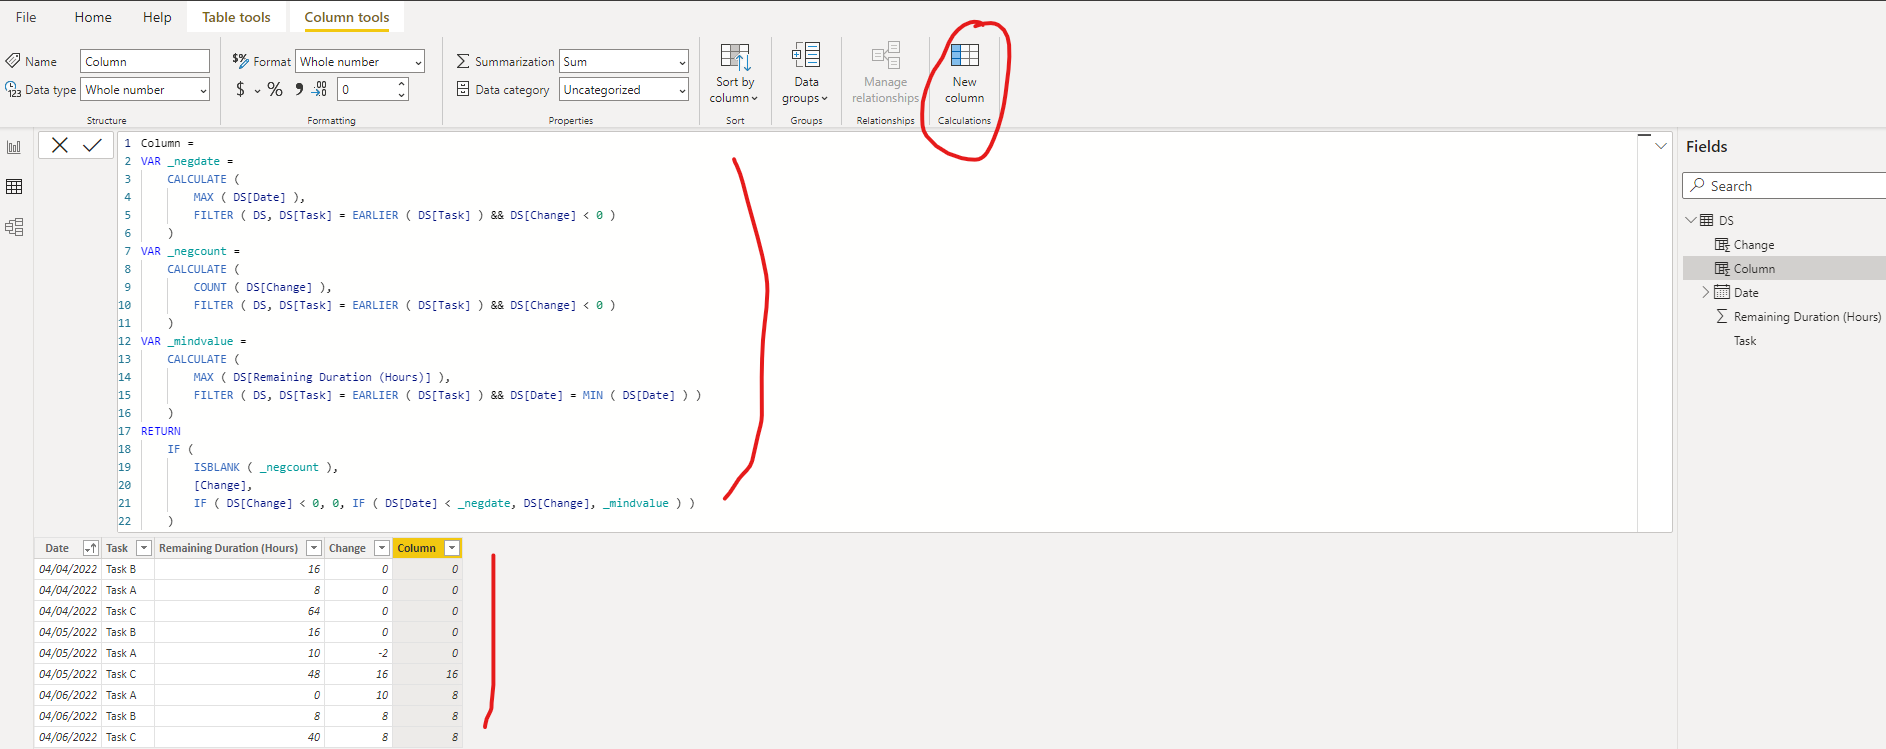Open Remaining Duration (Hours) header filter
Image resolution: width=1886 pixels, height=749 pixels.
[x=313, y=548]
